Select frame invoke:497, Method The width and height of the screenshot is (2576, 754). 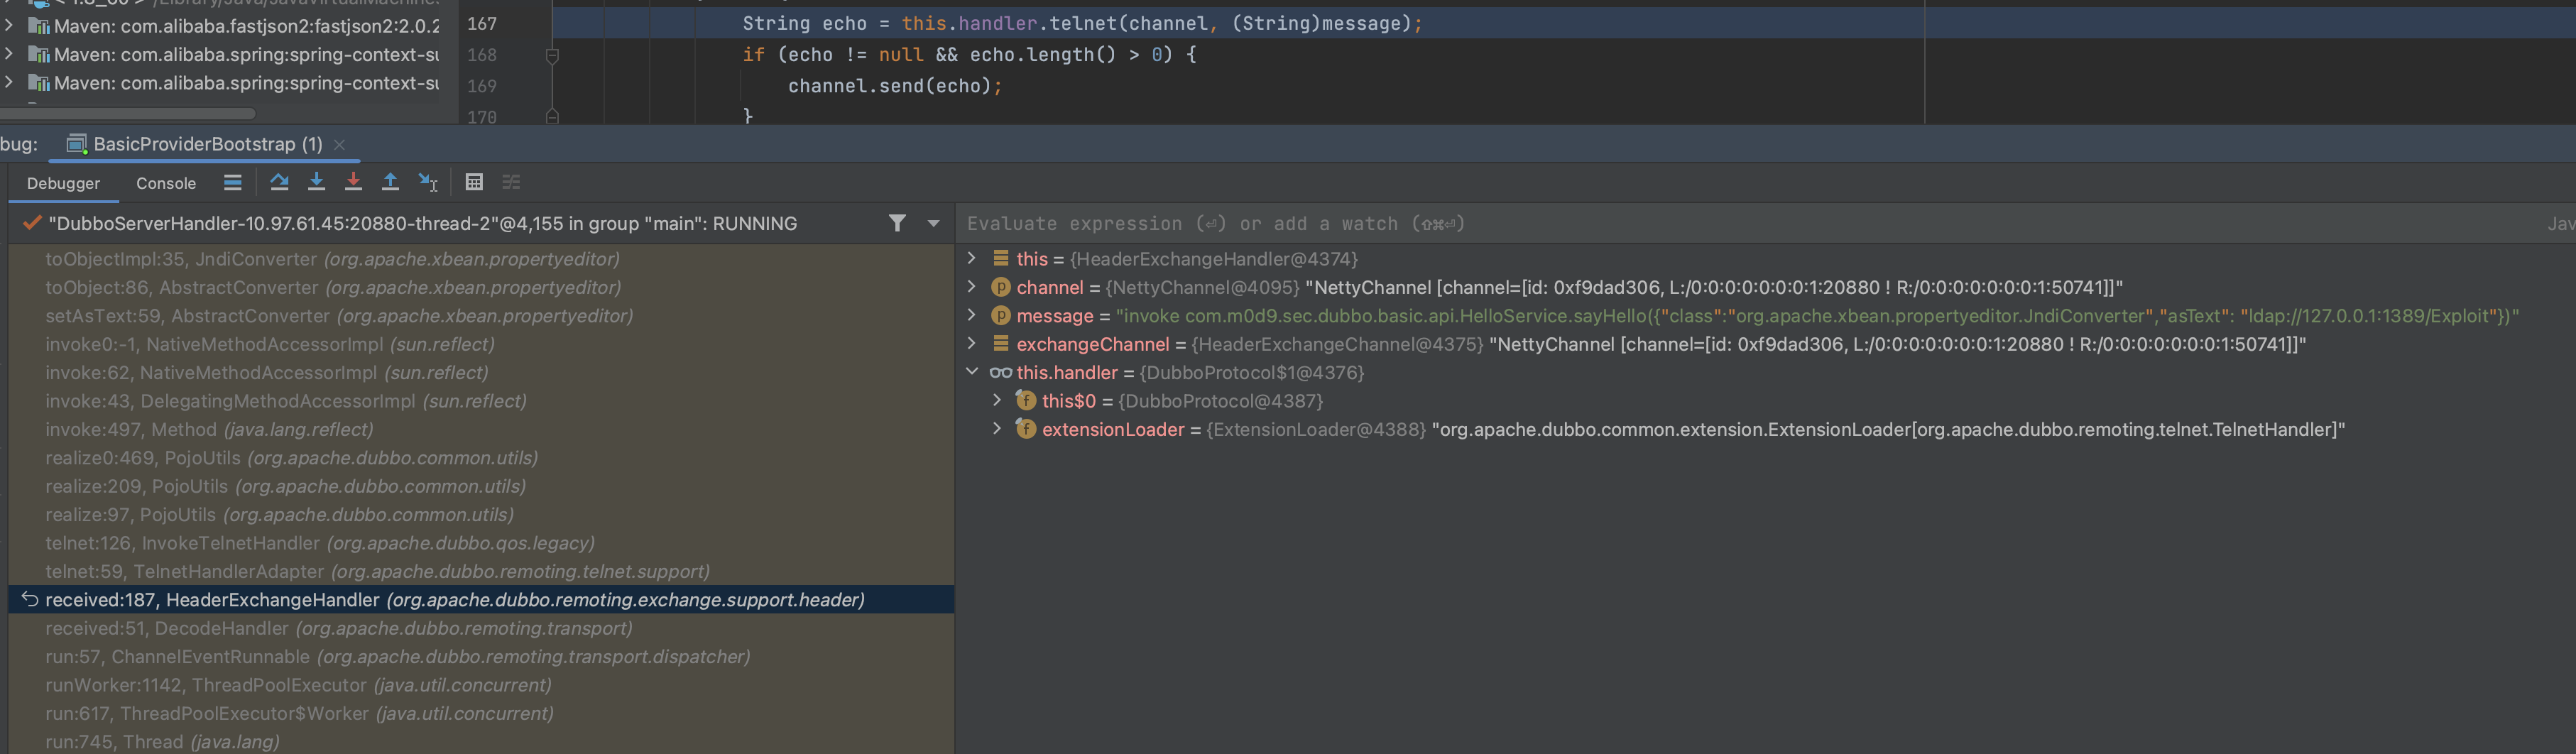(x=481, y=429)
